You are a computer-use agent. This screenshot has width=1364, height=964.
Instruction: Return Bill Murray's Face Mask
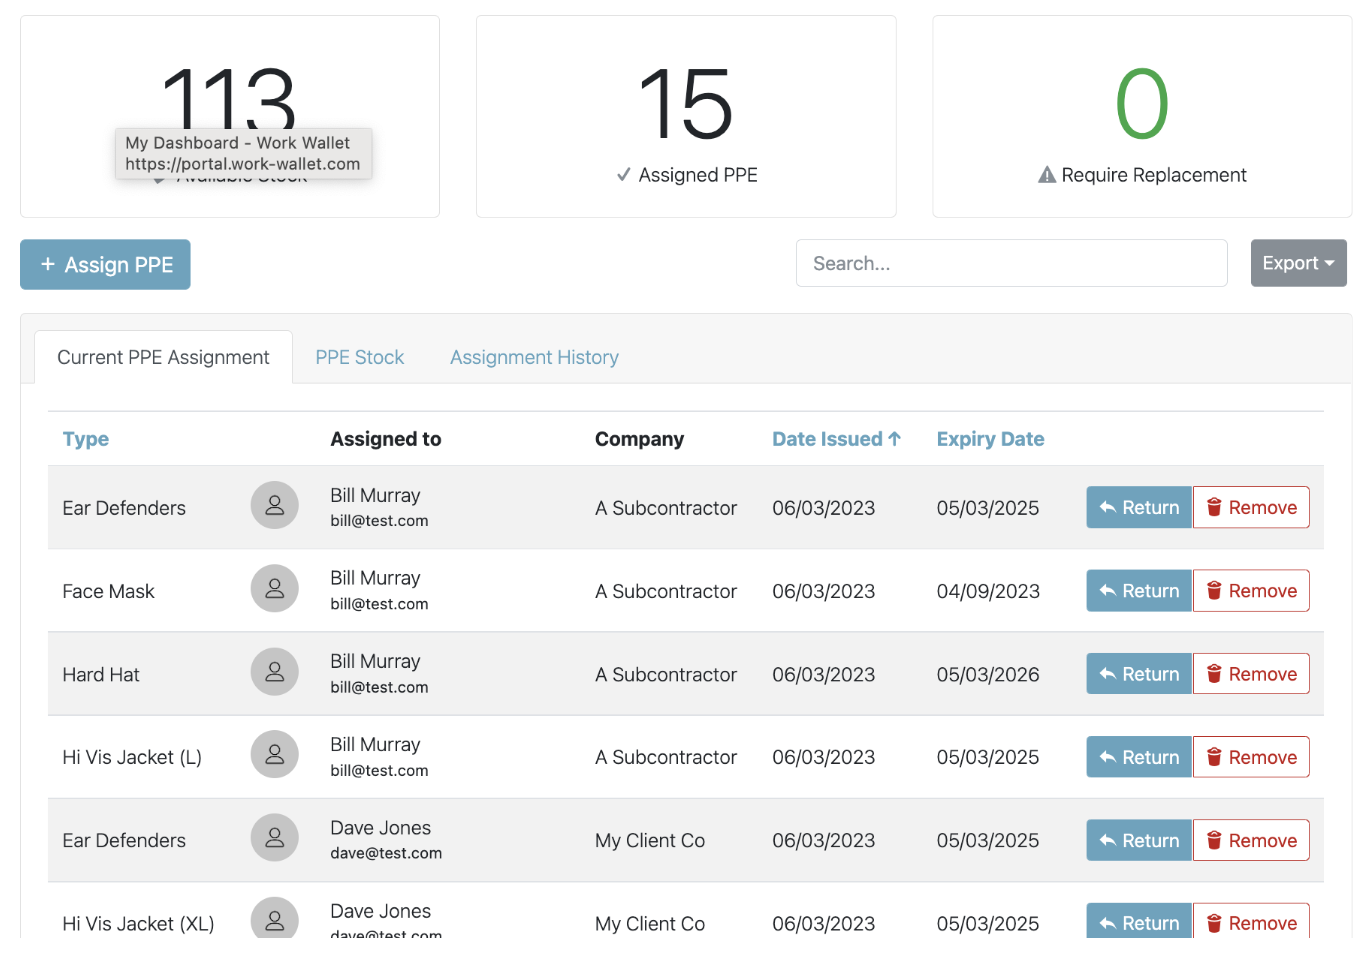point(1138,591)
